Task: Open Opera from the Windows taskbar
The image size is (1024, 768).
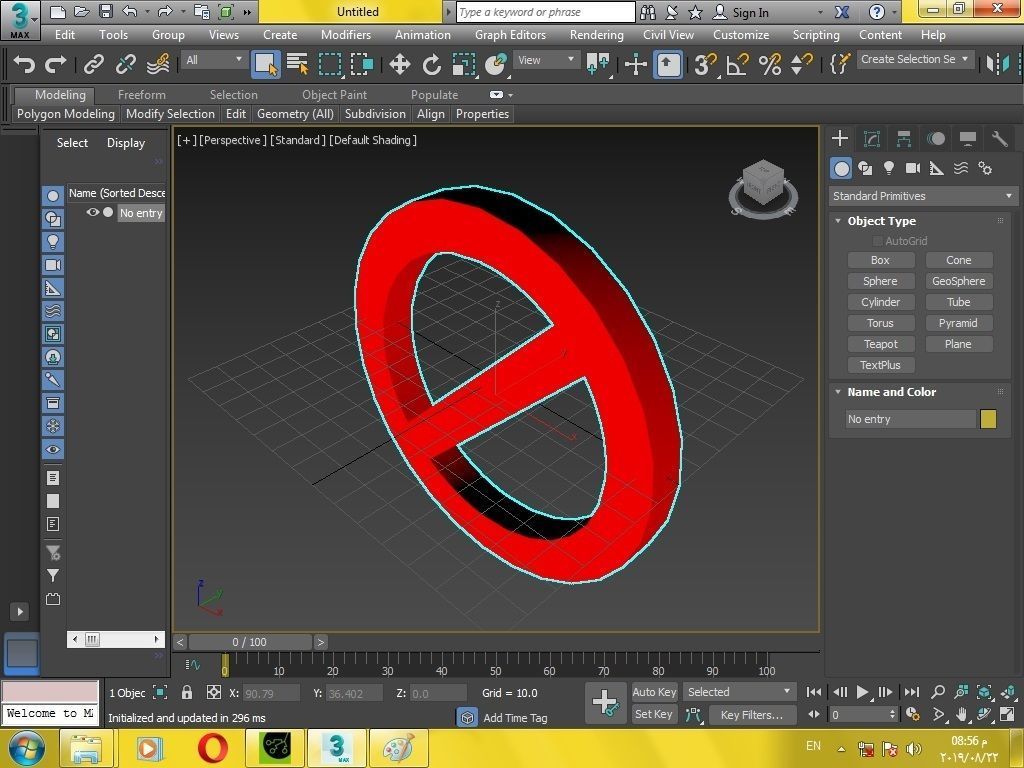Action: [x=213, y=748]
